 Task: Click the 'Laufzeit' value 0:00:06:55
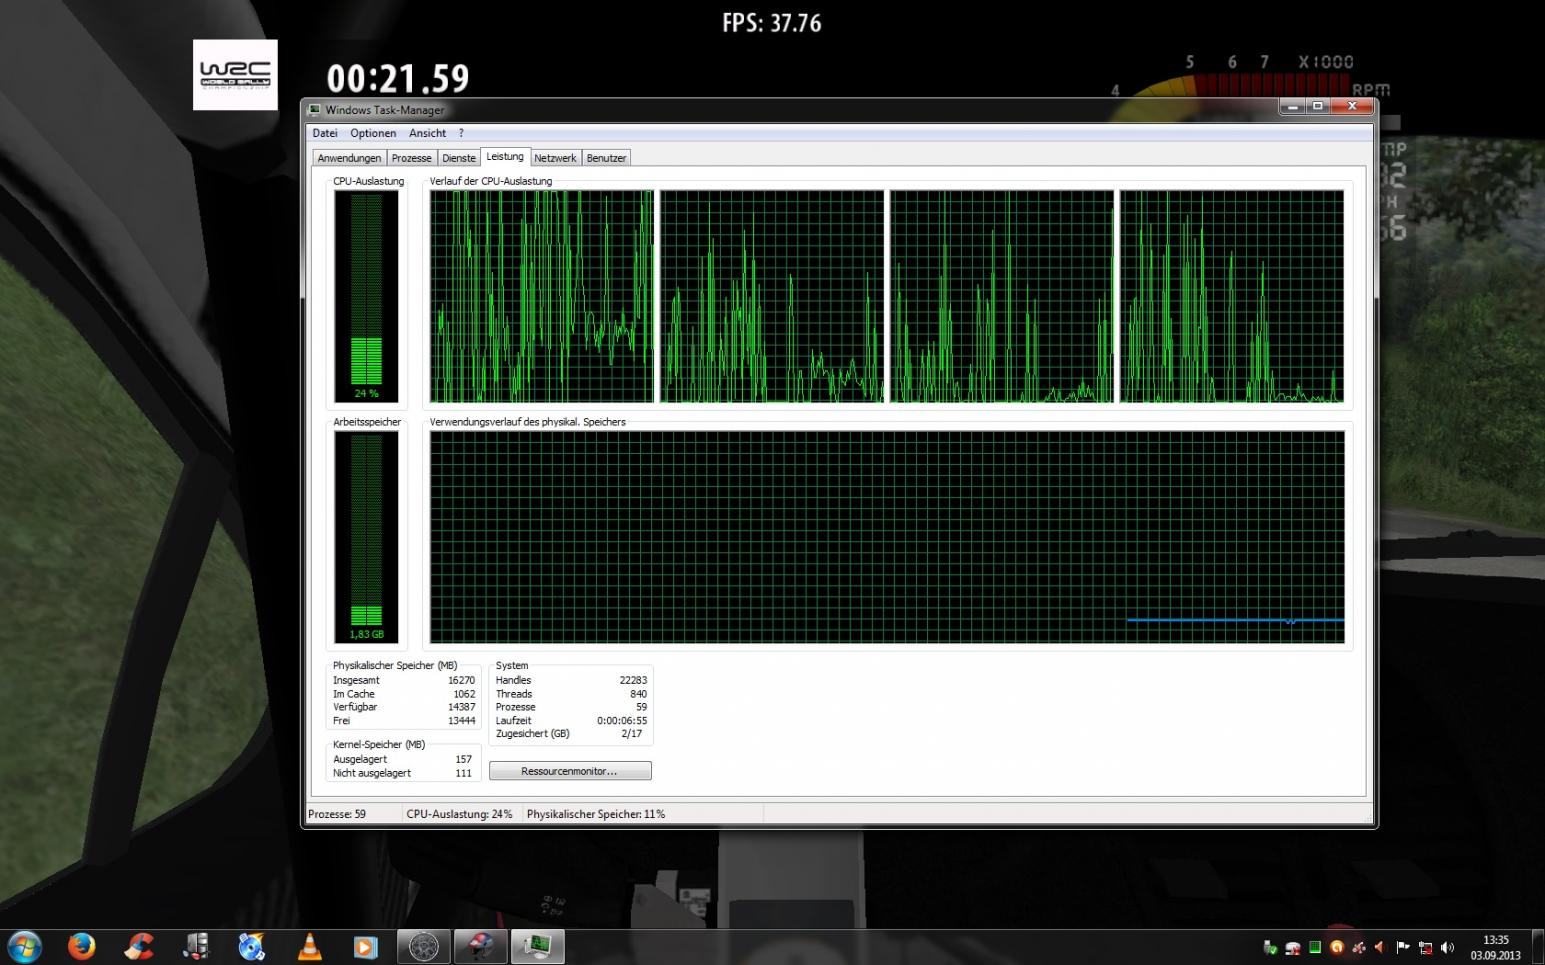click(622, 720)
